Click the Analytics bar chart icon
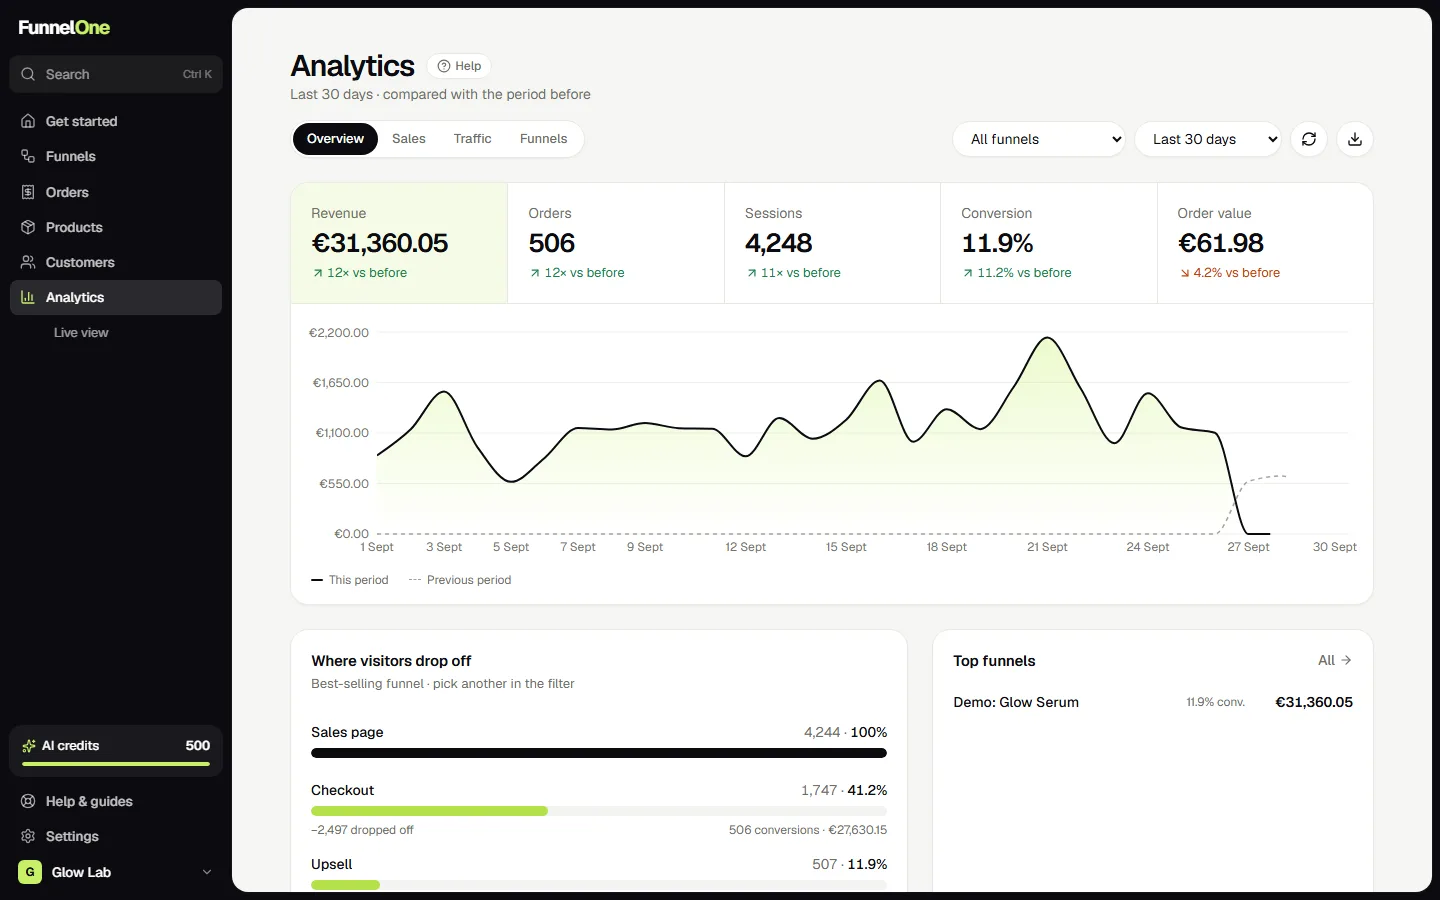 [x=28, y=297]
